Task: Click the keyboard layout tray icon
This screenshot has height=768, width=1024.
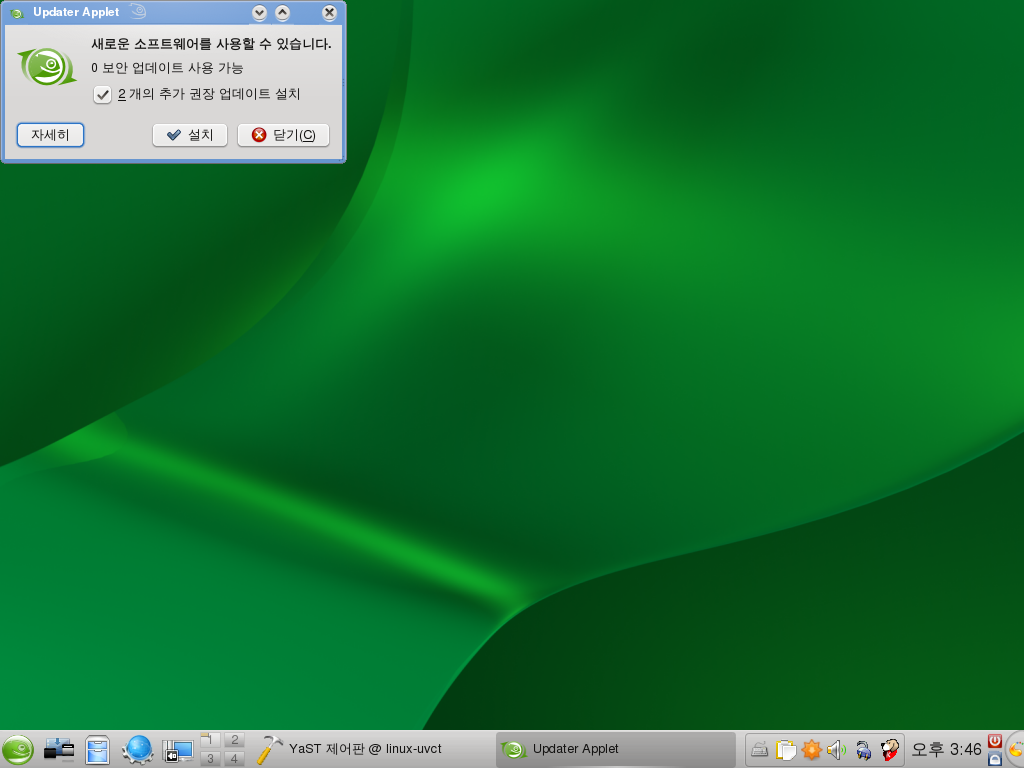Action: point(759,750)
